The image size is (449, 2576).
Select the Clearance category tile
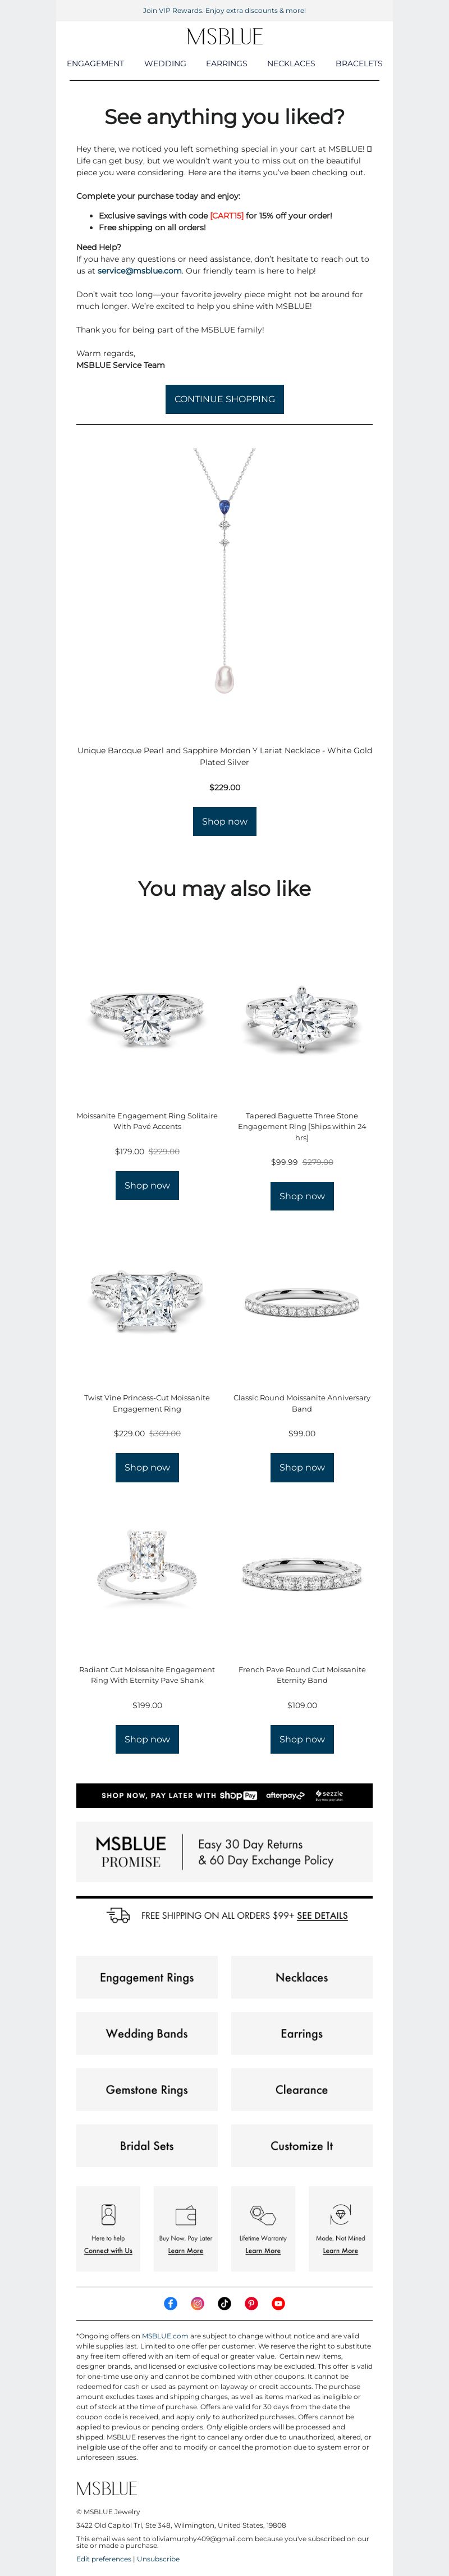(302, 2089)
